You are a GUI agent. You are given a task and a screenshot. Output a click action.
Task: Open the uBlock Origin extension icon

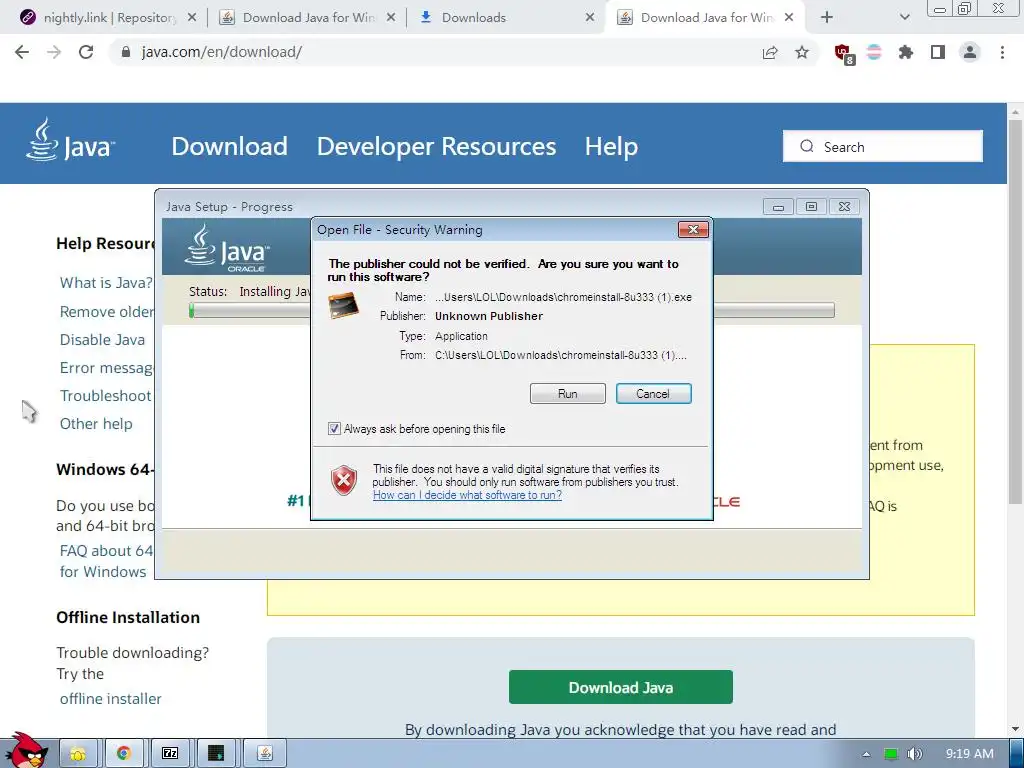pyautogui.click(x=843, y=54)
